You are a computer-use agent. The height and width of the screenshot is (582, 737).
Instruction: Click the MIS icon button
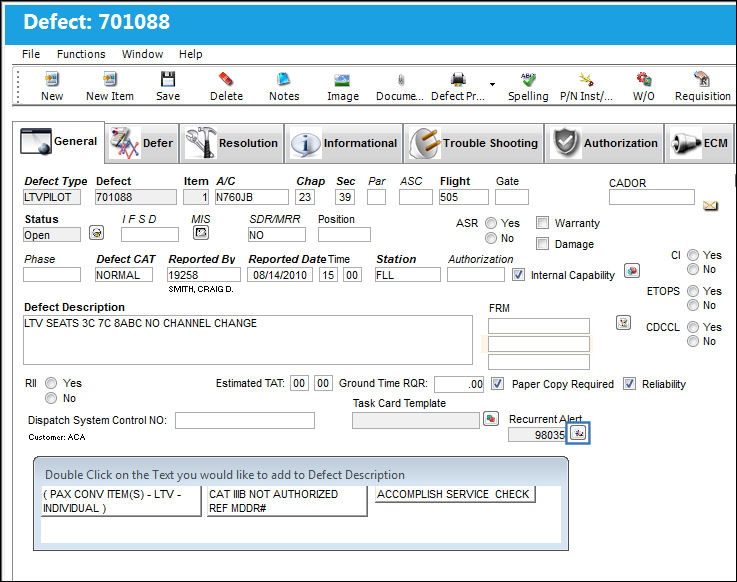tap(201, 233)
